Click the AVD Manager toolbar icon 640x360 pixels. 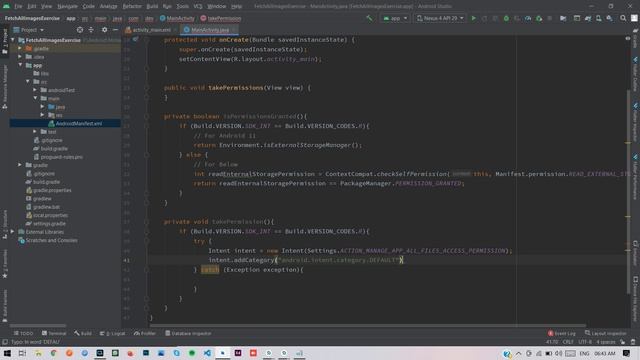(x=599, y=18)
